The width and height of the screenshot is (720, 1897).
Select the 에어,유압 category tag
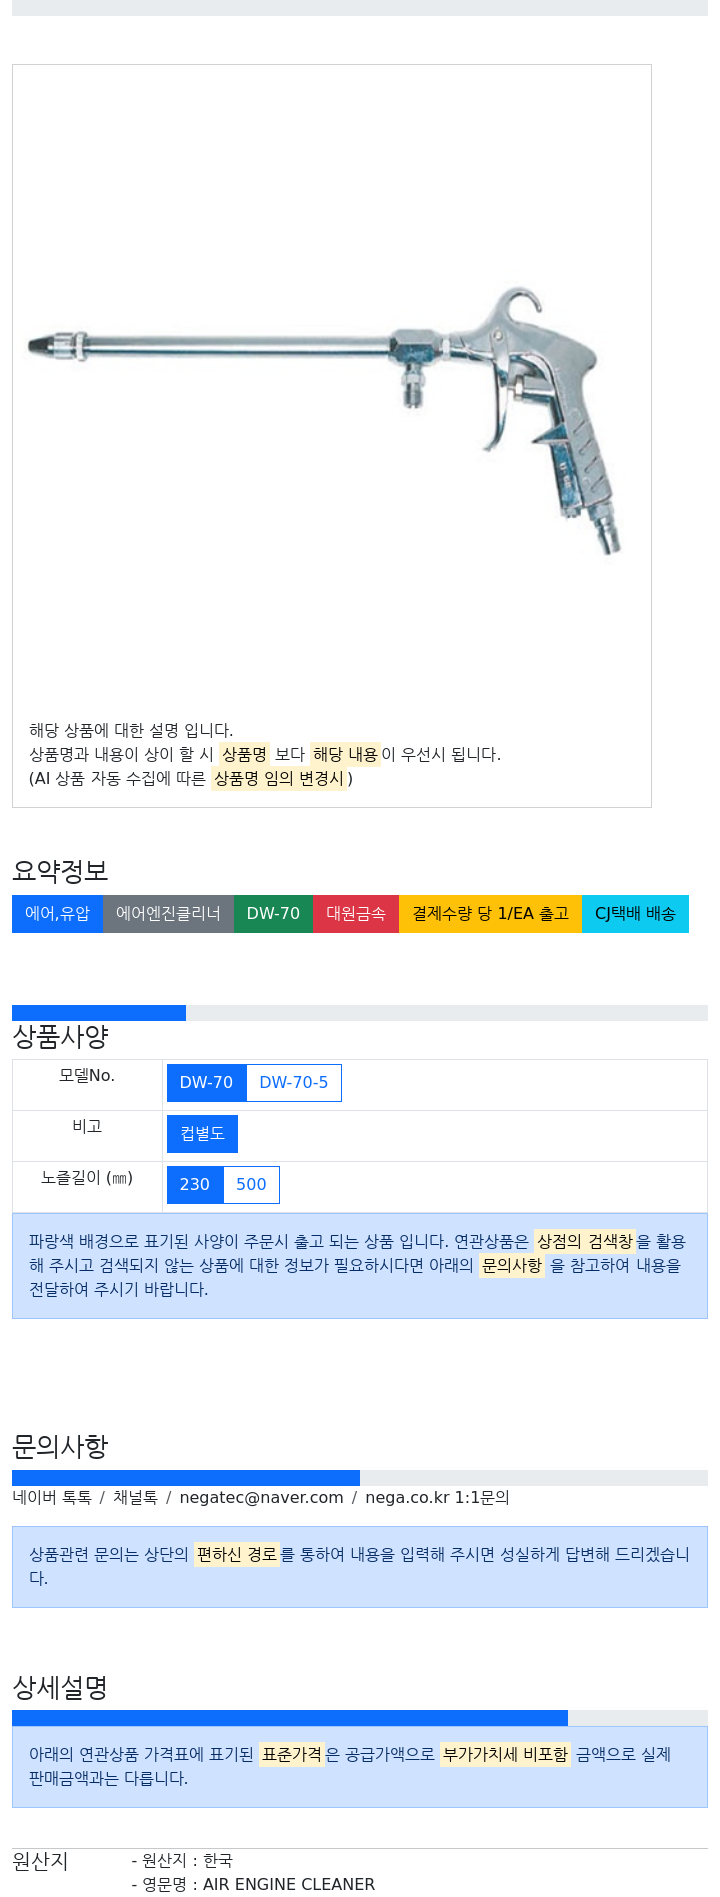coord(57,914)
